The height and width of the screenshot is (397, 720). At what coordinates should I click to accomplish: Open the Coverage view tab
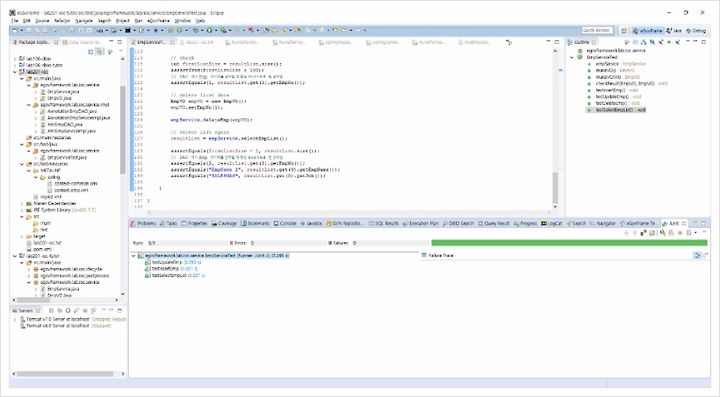224,223
